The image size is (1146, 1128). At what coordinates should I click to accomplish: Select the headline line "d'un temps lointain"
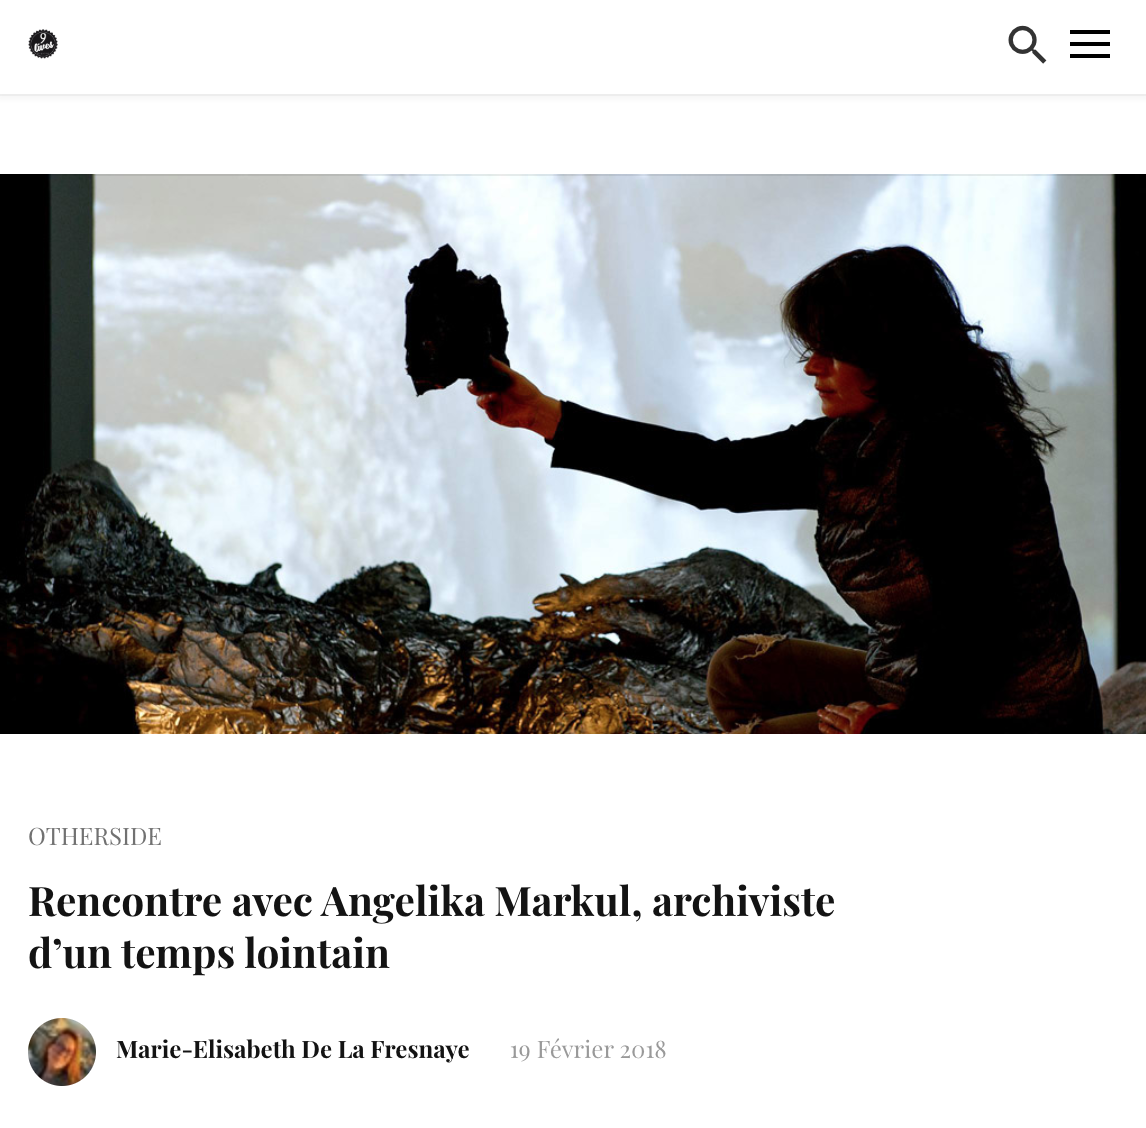[209, 953]
